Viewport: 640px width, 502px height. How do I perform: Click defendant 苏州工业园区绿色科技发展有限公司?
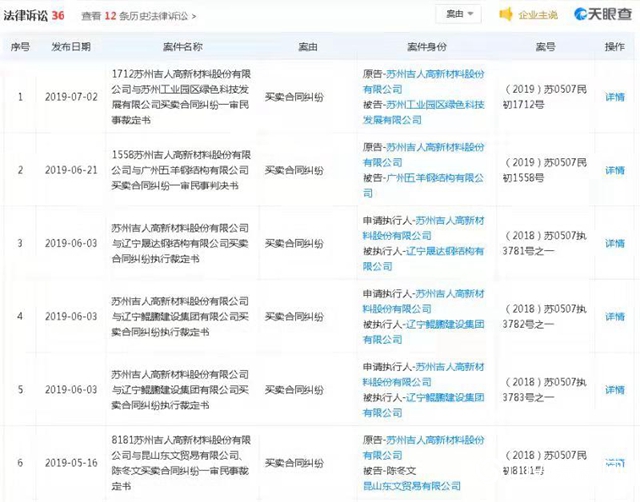pos(424,112)
